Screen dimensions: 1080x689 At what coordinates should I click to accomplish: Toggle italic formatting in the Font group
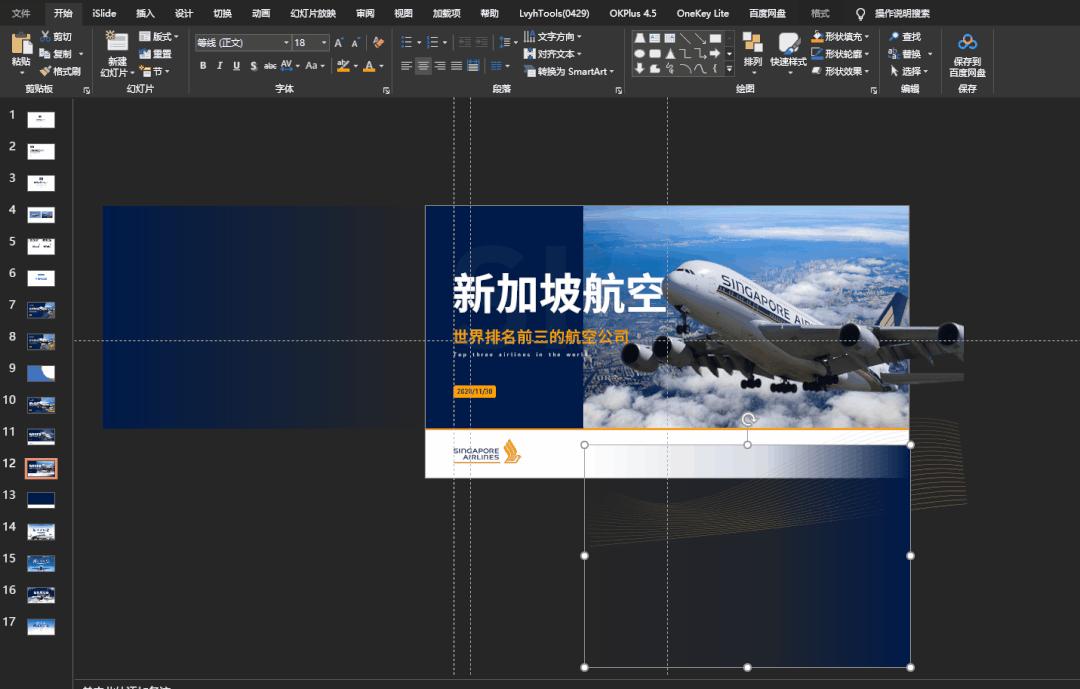(x=219, y=65)
